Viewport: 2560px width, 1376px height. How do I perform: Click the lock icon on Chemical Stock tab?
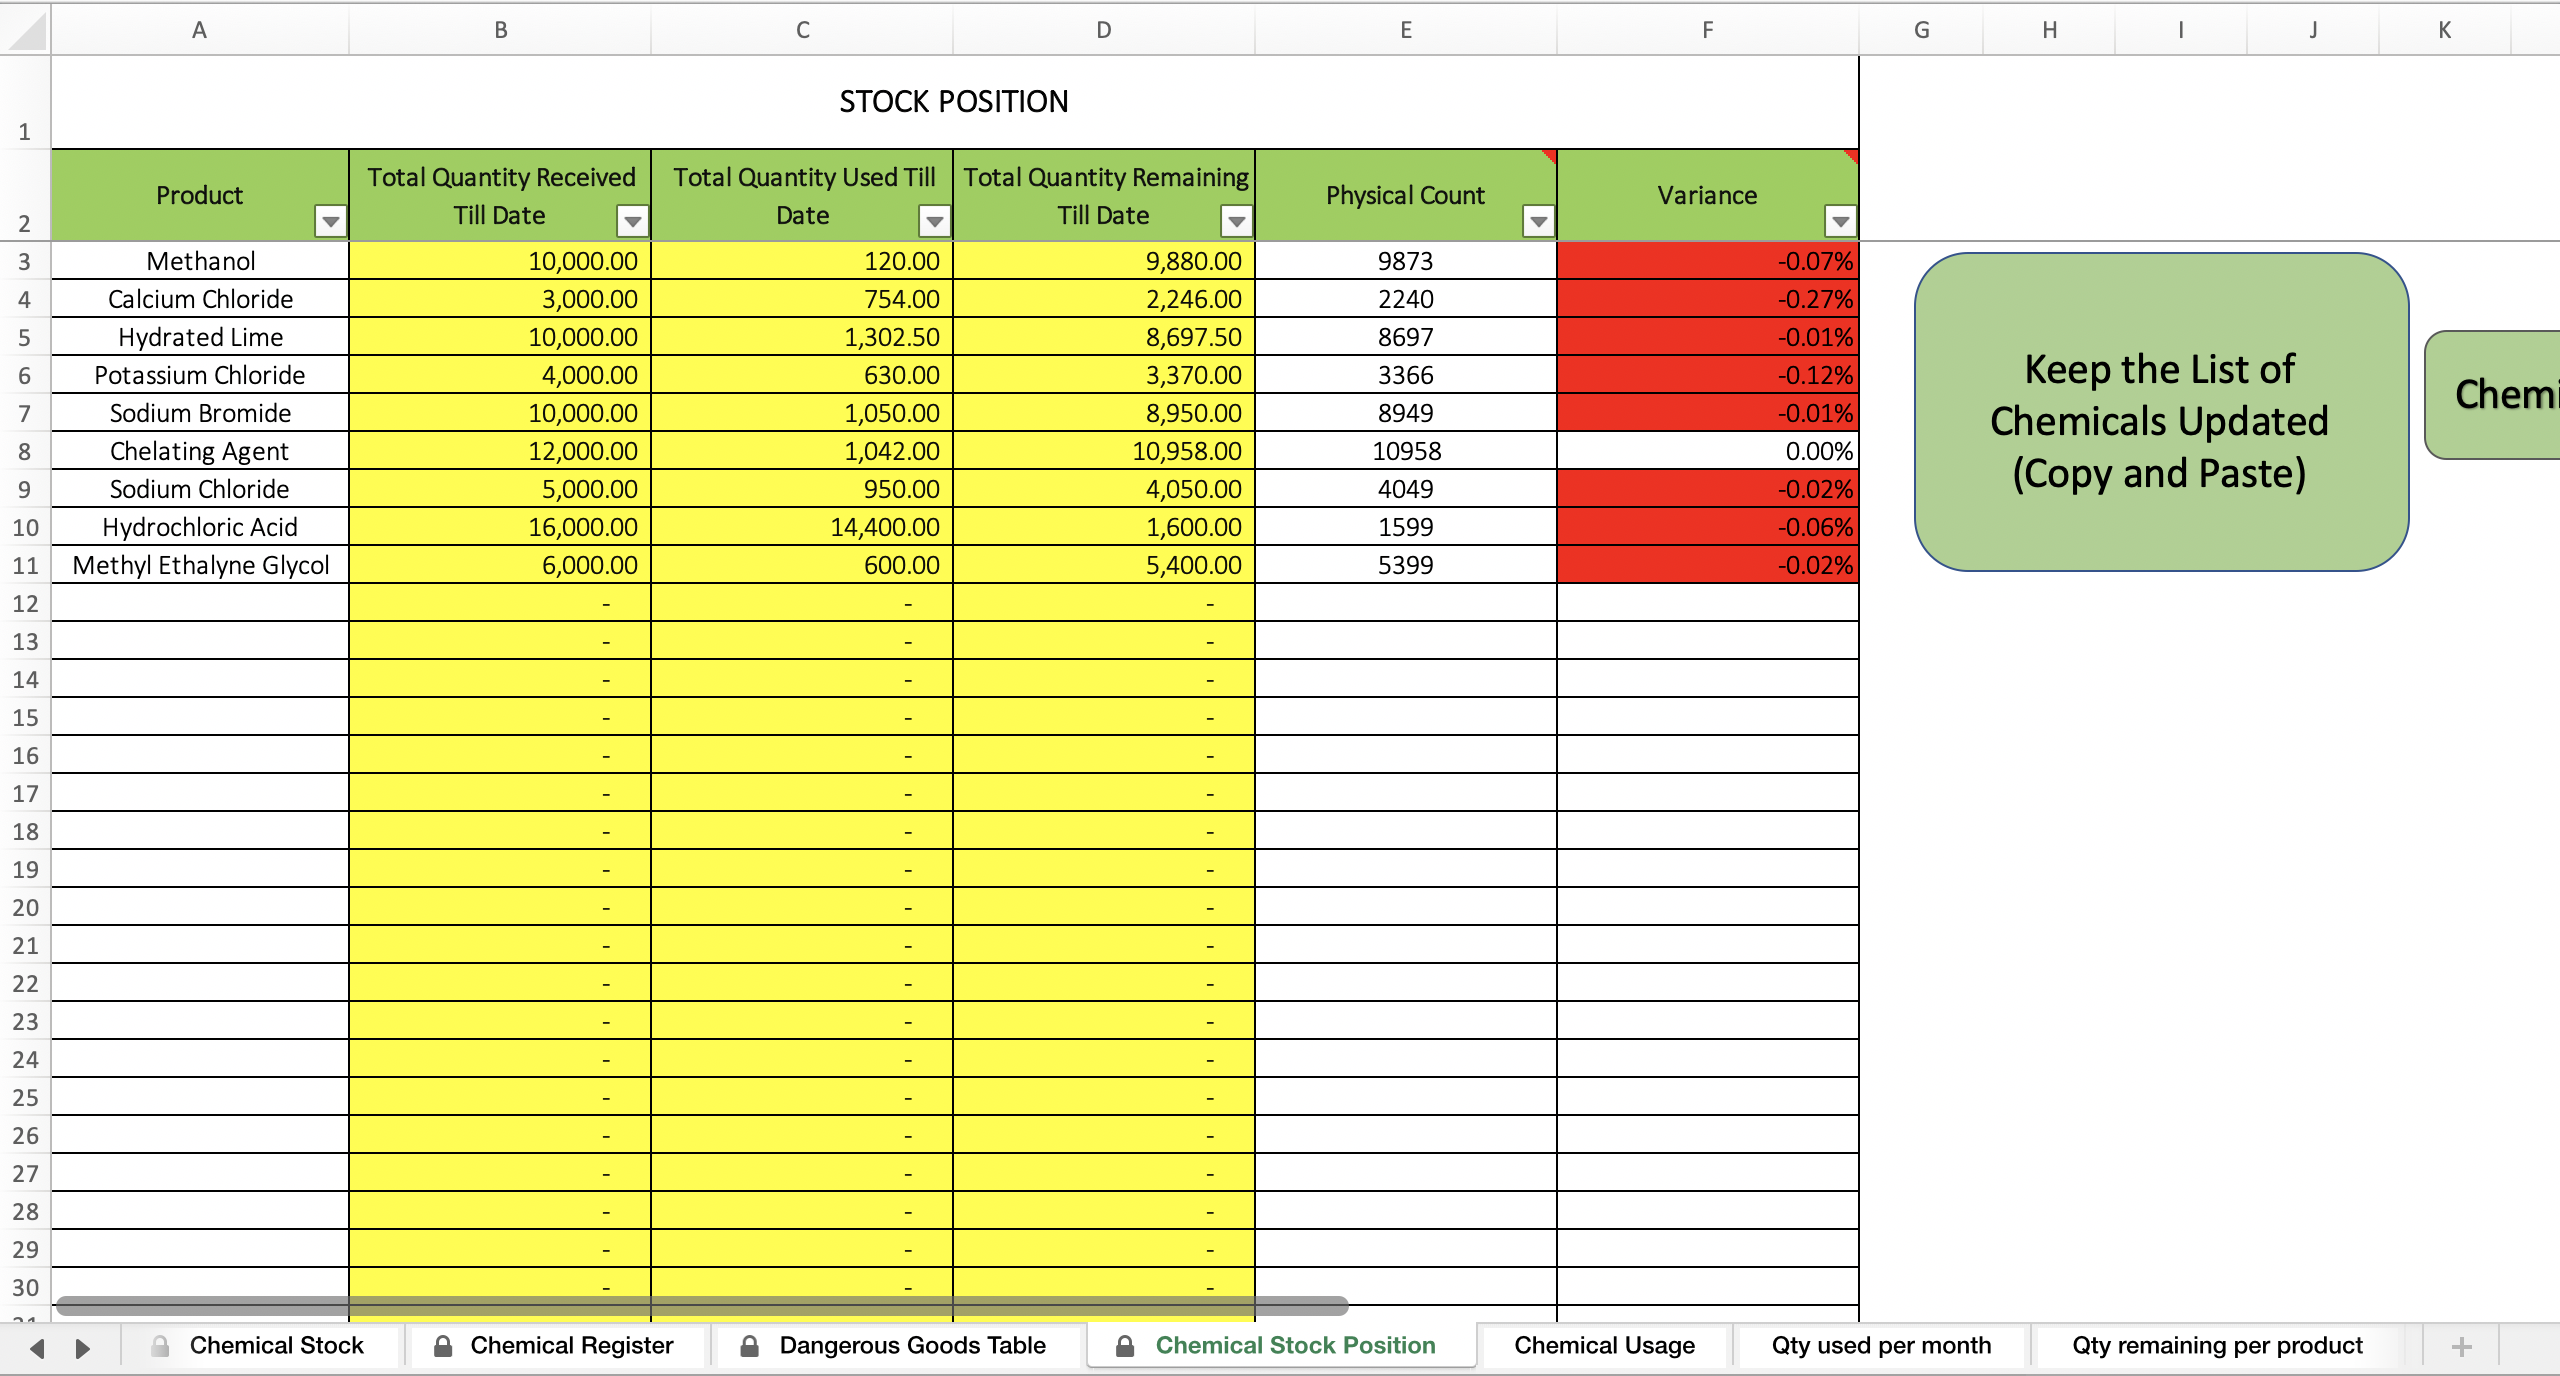(x=160, y=1345)
